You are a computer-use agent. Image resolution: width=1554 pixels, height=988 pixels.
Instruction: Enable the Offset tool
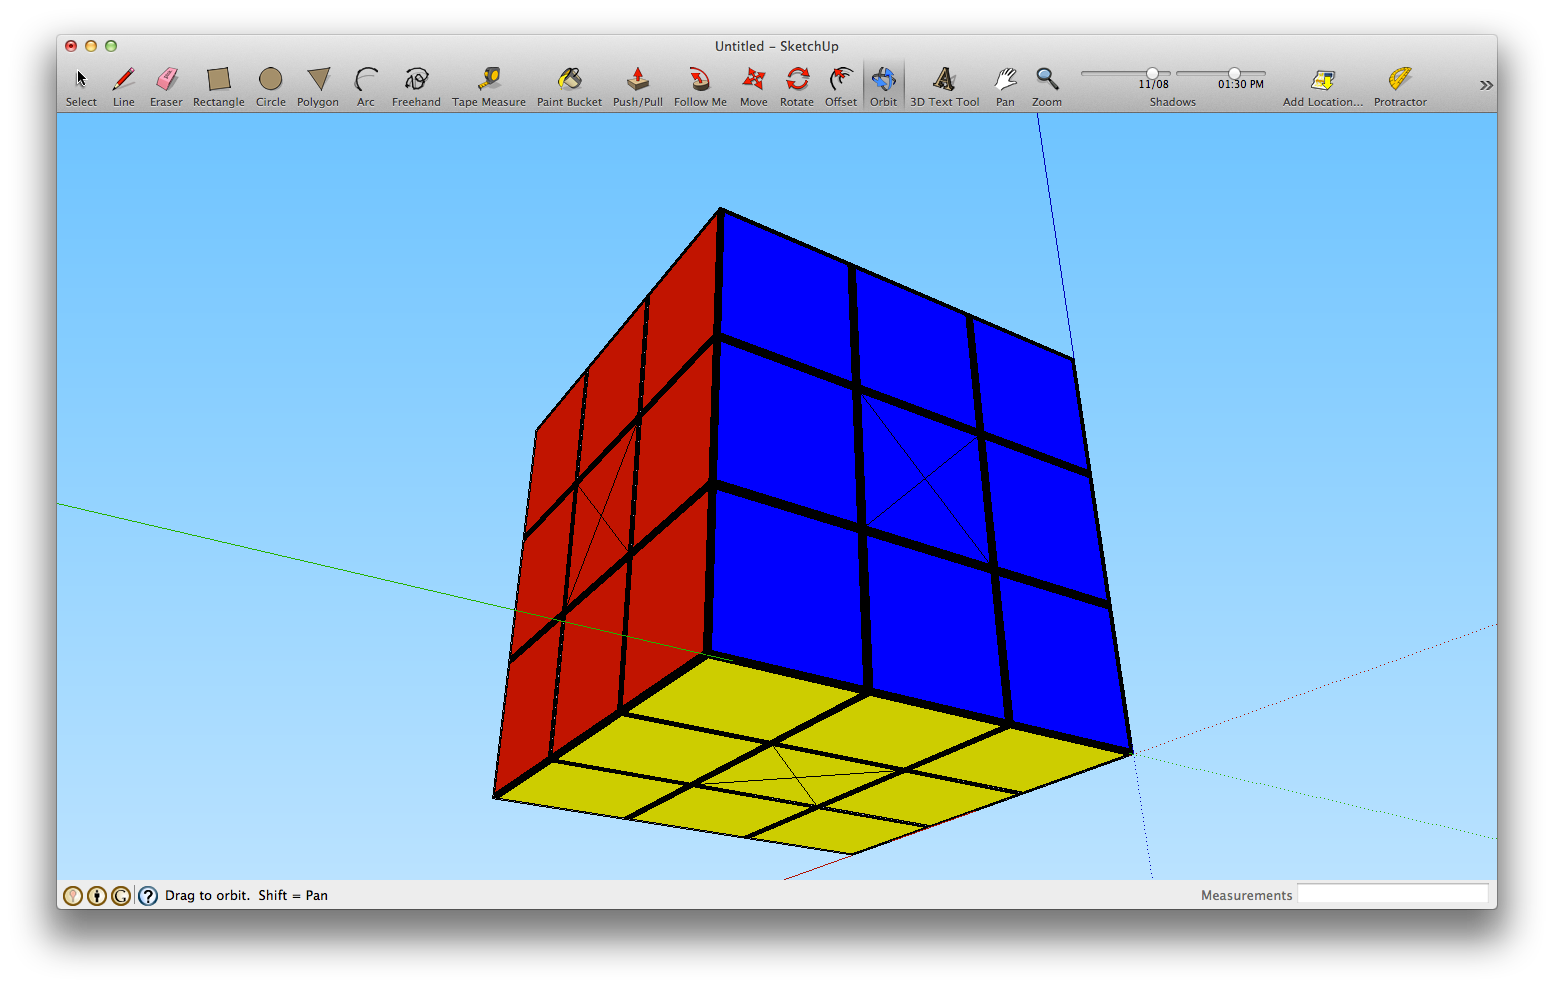pyautogui.click(x=840, y=80)
